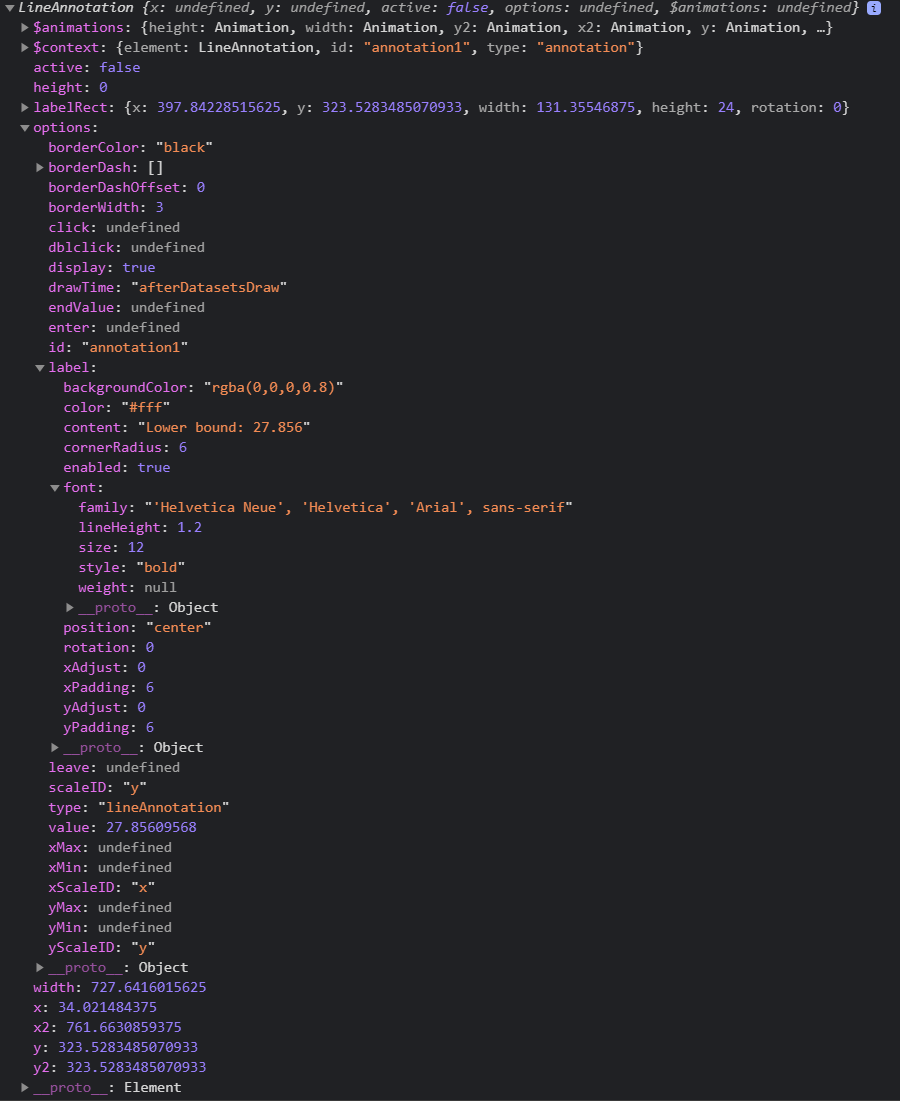The image size is (900, 1101).
Task: Select the xPadding: 6 property
Action: click(x=109, y=687)
